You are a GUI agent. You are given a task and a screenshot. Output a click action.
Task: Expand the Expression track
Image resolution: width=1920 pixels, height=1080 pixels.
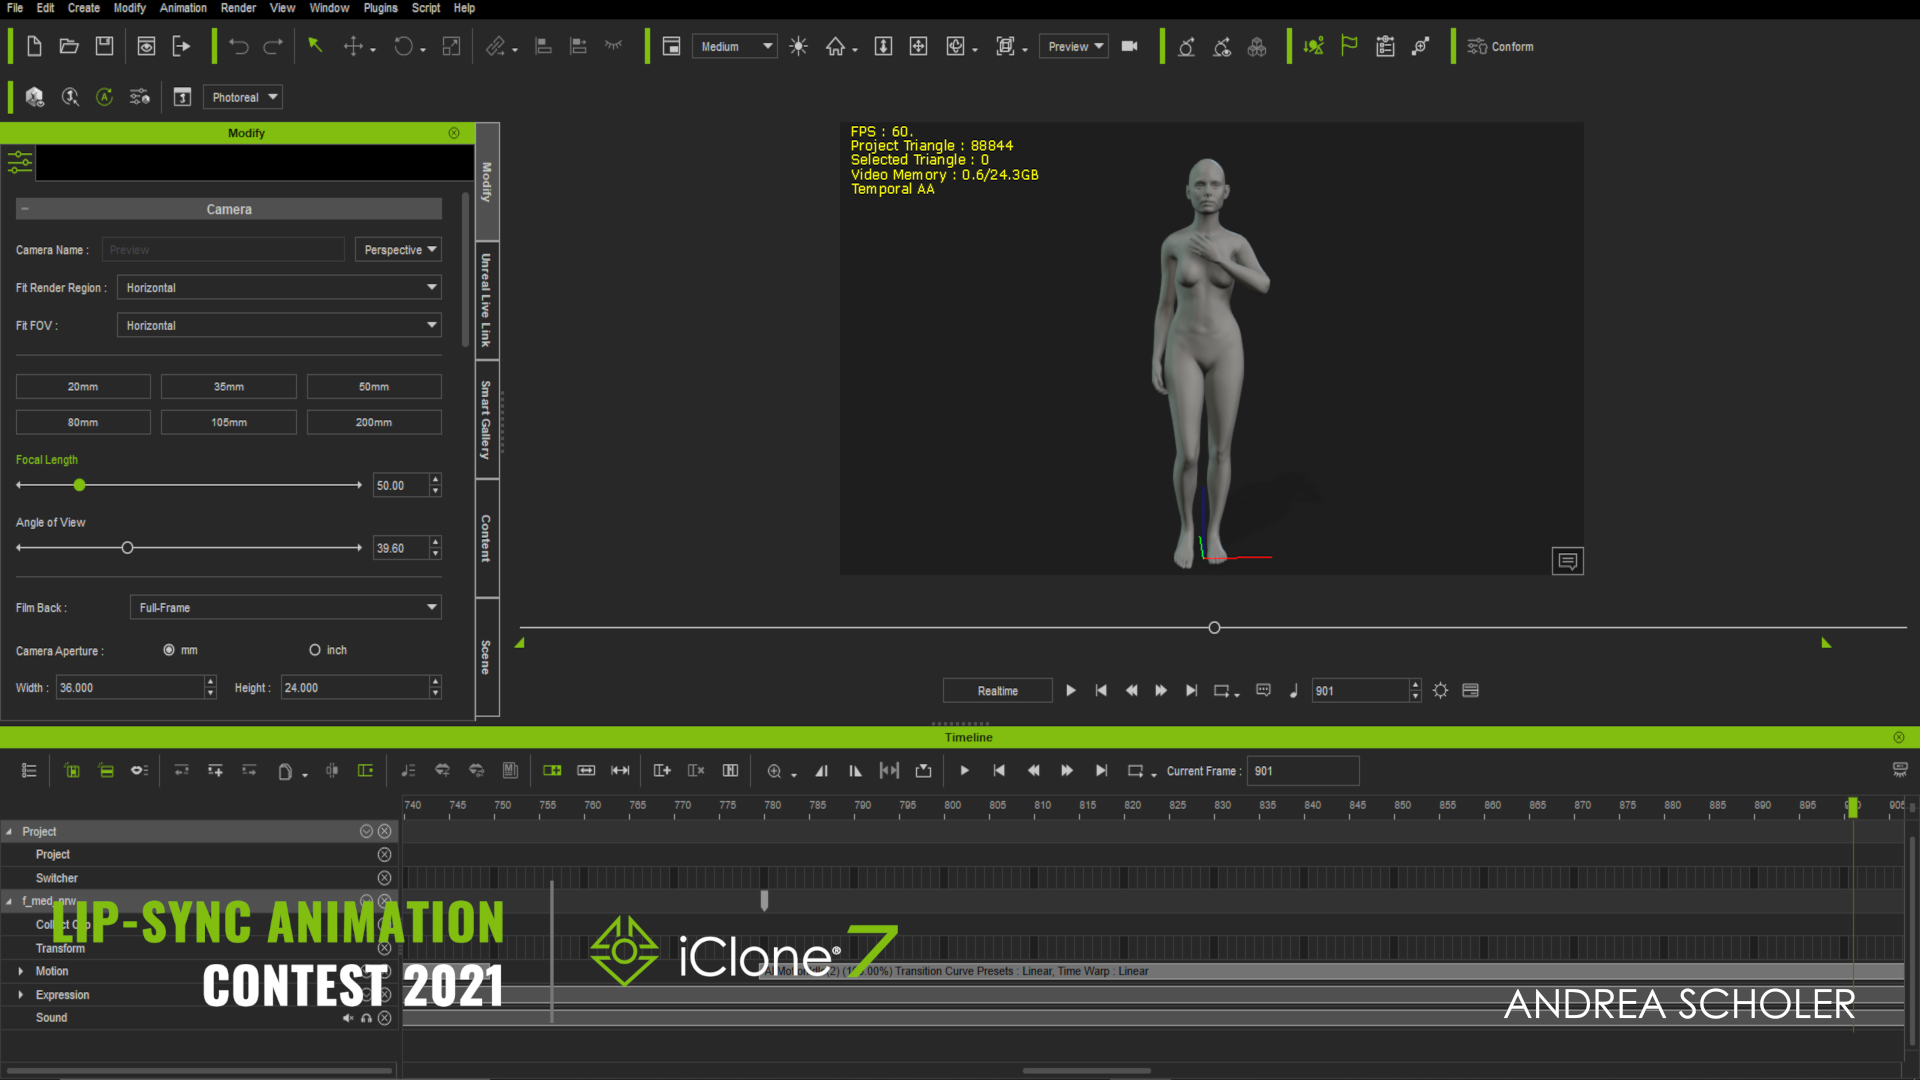point(20,995)
